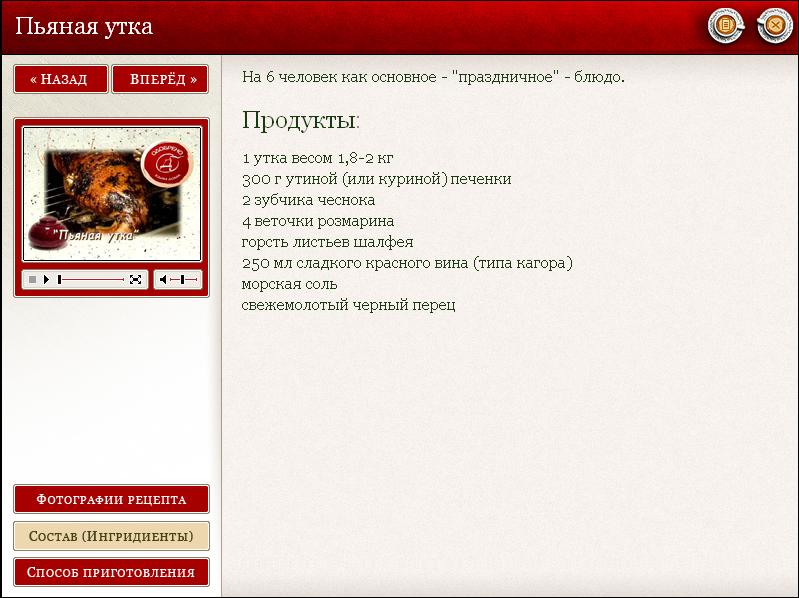The image size is (799, 598).
Task: Click the video seek progress slider
Action: (90, 280)
